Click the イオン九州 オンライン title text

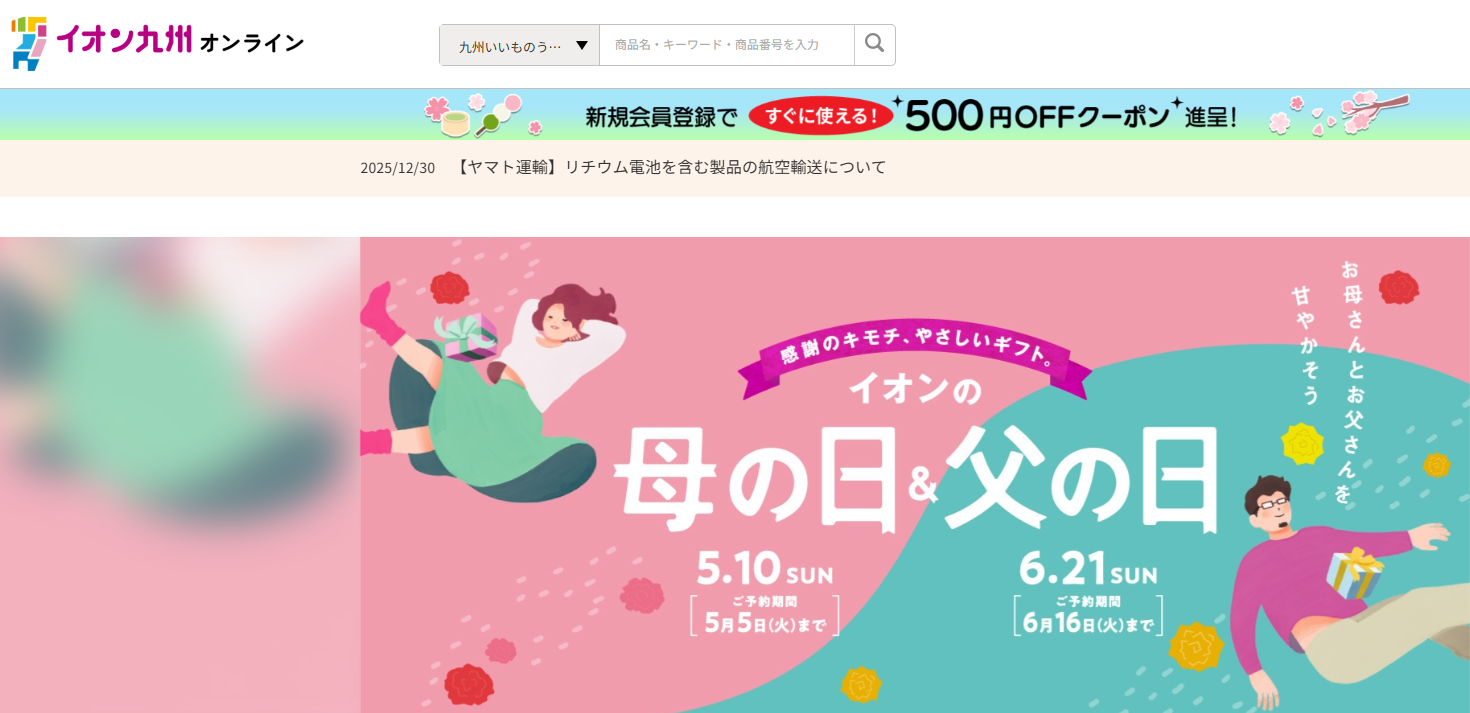point(180,40)
